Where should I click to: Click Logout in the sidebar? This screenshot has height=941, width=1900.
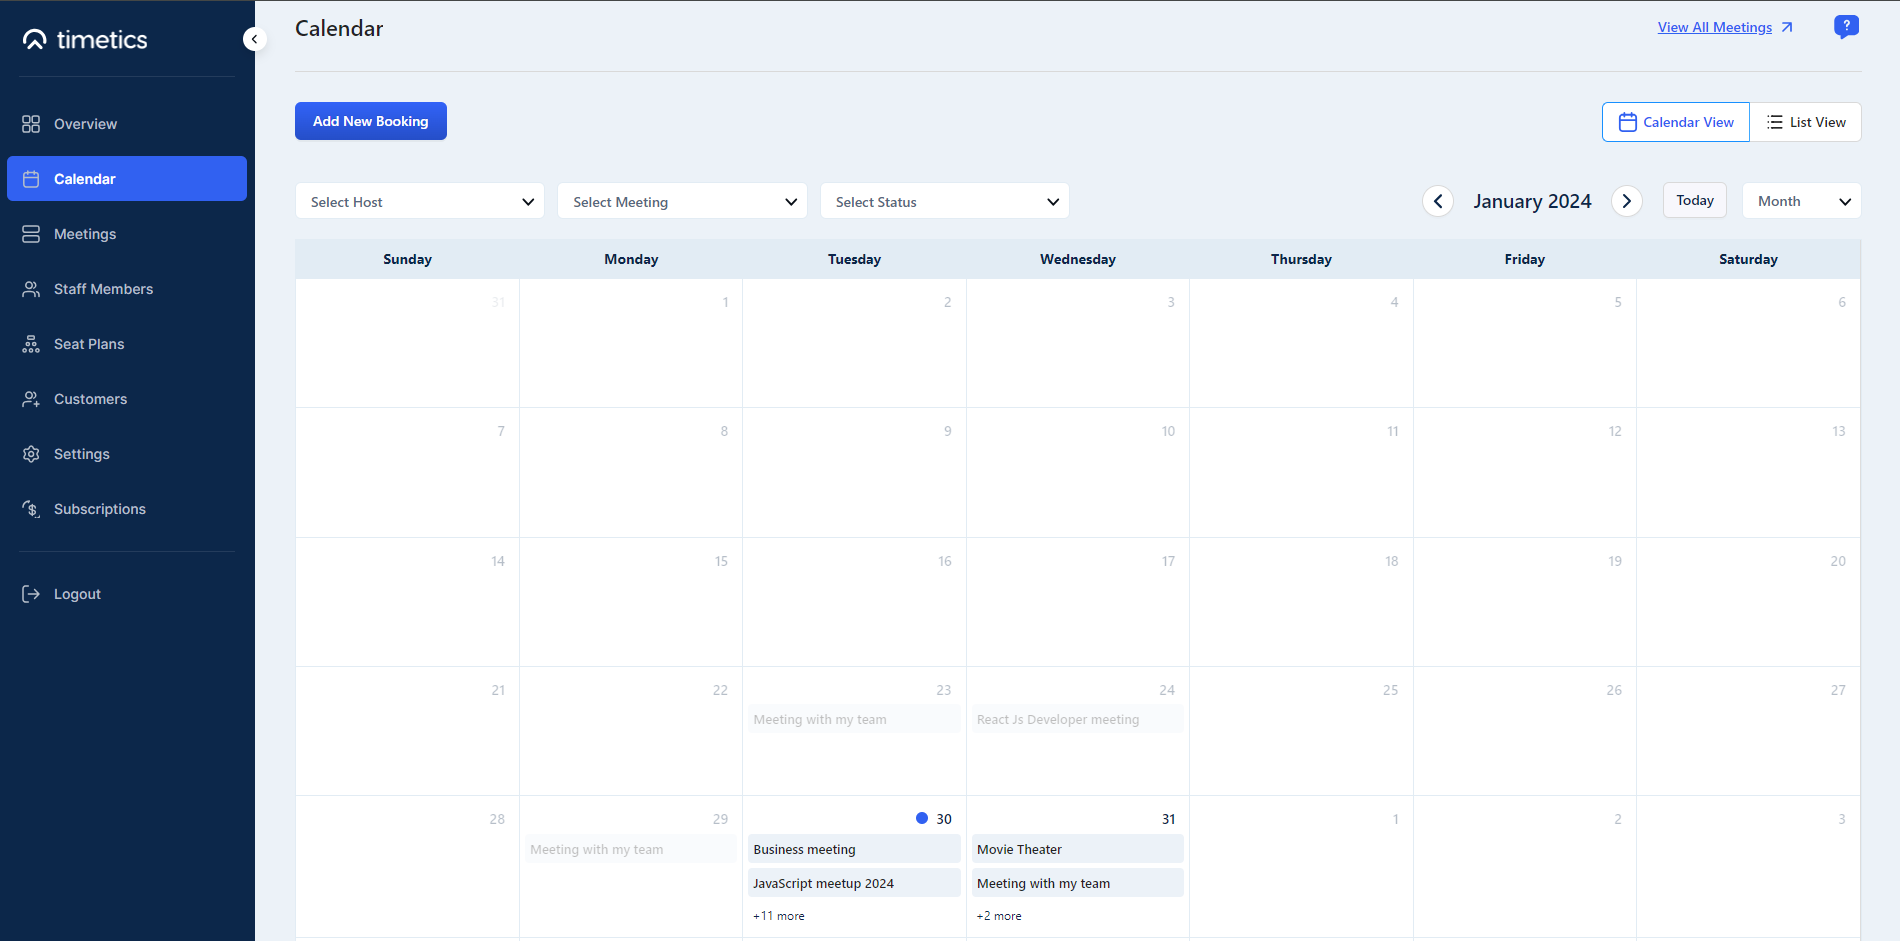[77, 593]
